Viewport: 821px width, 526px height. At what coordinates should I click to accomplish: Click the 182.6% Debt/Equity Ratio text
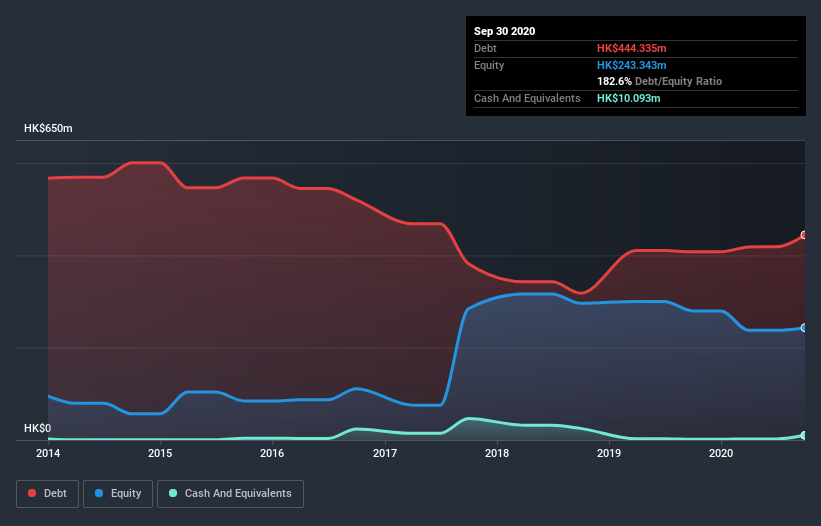[660, 82]
